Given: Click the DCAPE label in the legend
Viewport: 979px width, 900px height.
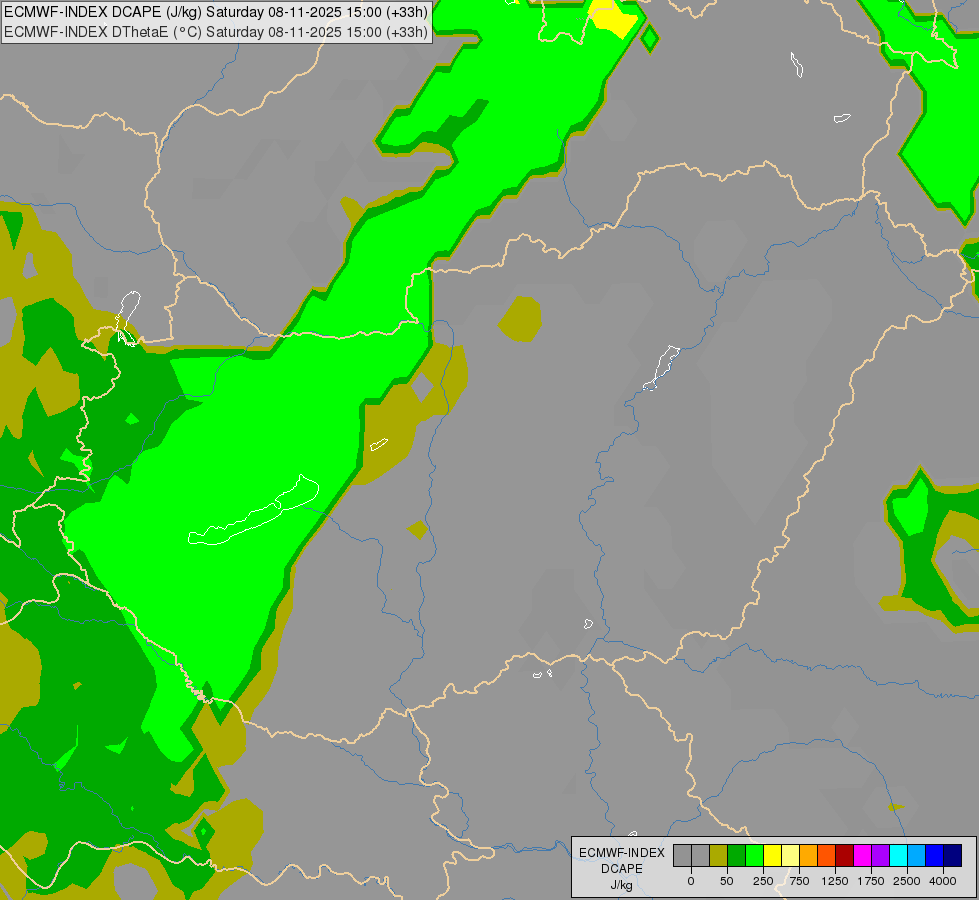Looking at the screenshot, I should point(622,869).
